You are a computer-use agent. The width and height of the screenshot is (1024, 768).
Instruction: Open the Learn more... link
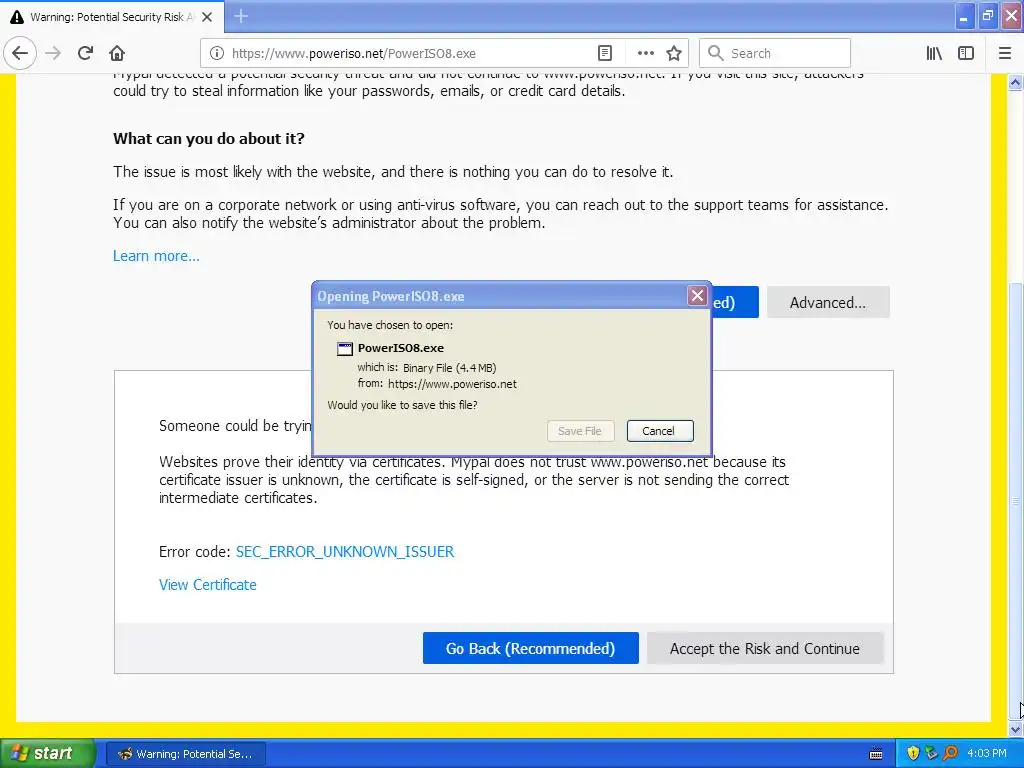click(x=156, y=256)
